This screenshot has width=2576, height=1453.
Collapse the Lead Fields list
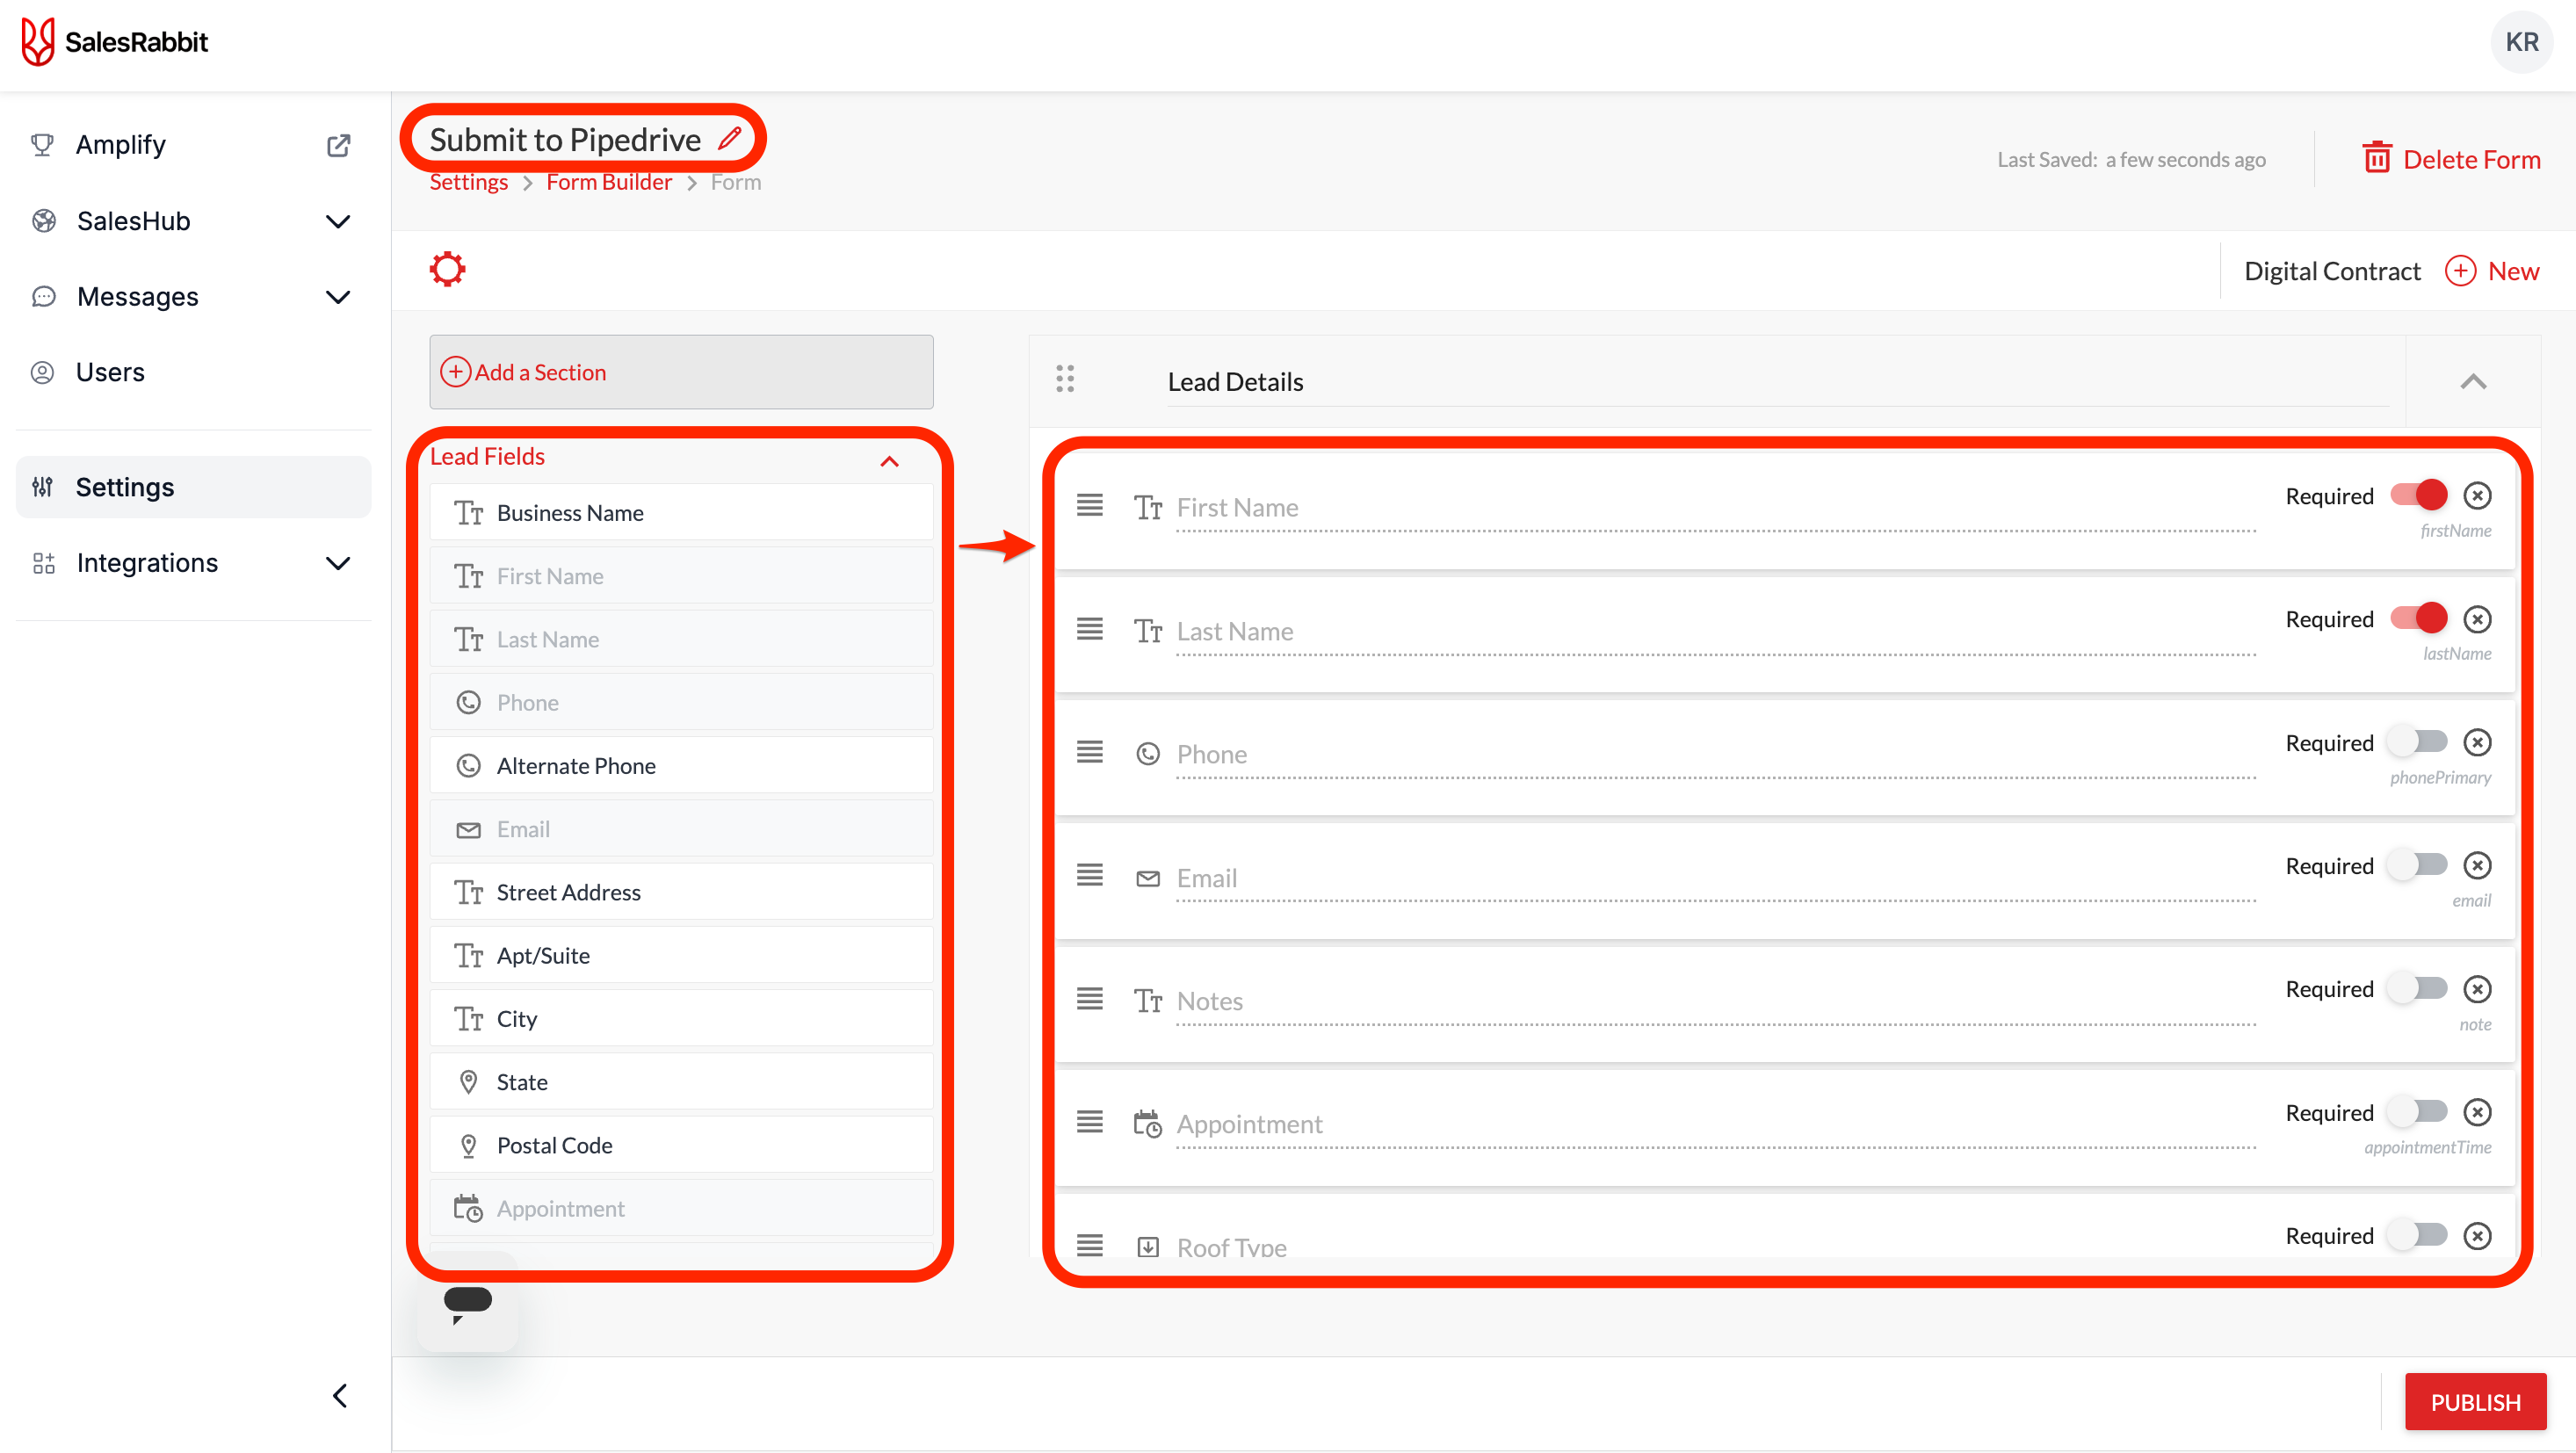(889, 461)
